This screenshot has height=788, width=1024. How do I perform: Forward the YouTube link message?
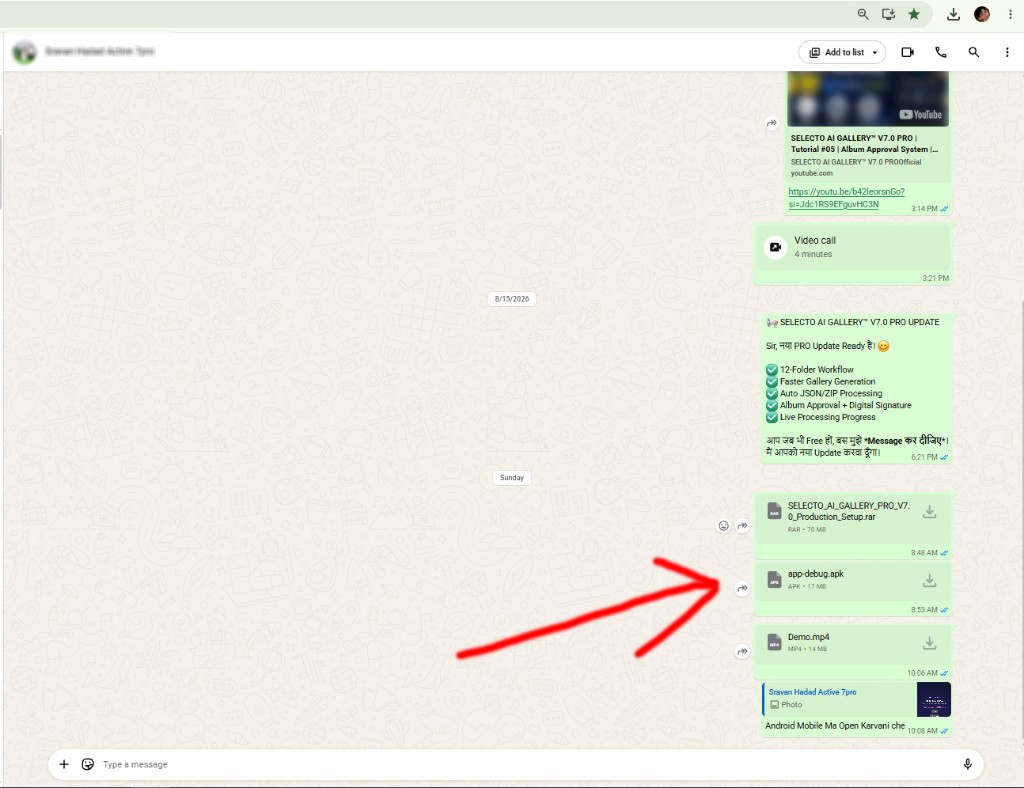pos(772,123)
